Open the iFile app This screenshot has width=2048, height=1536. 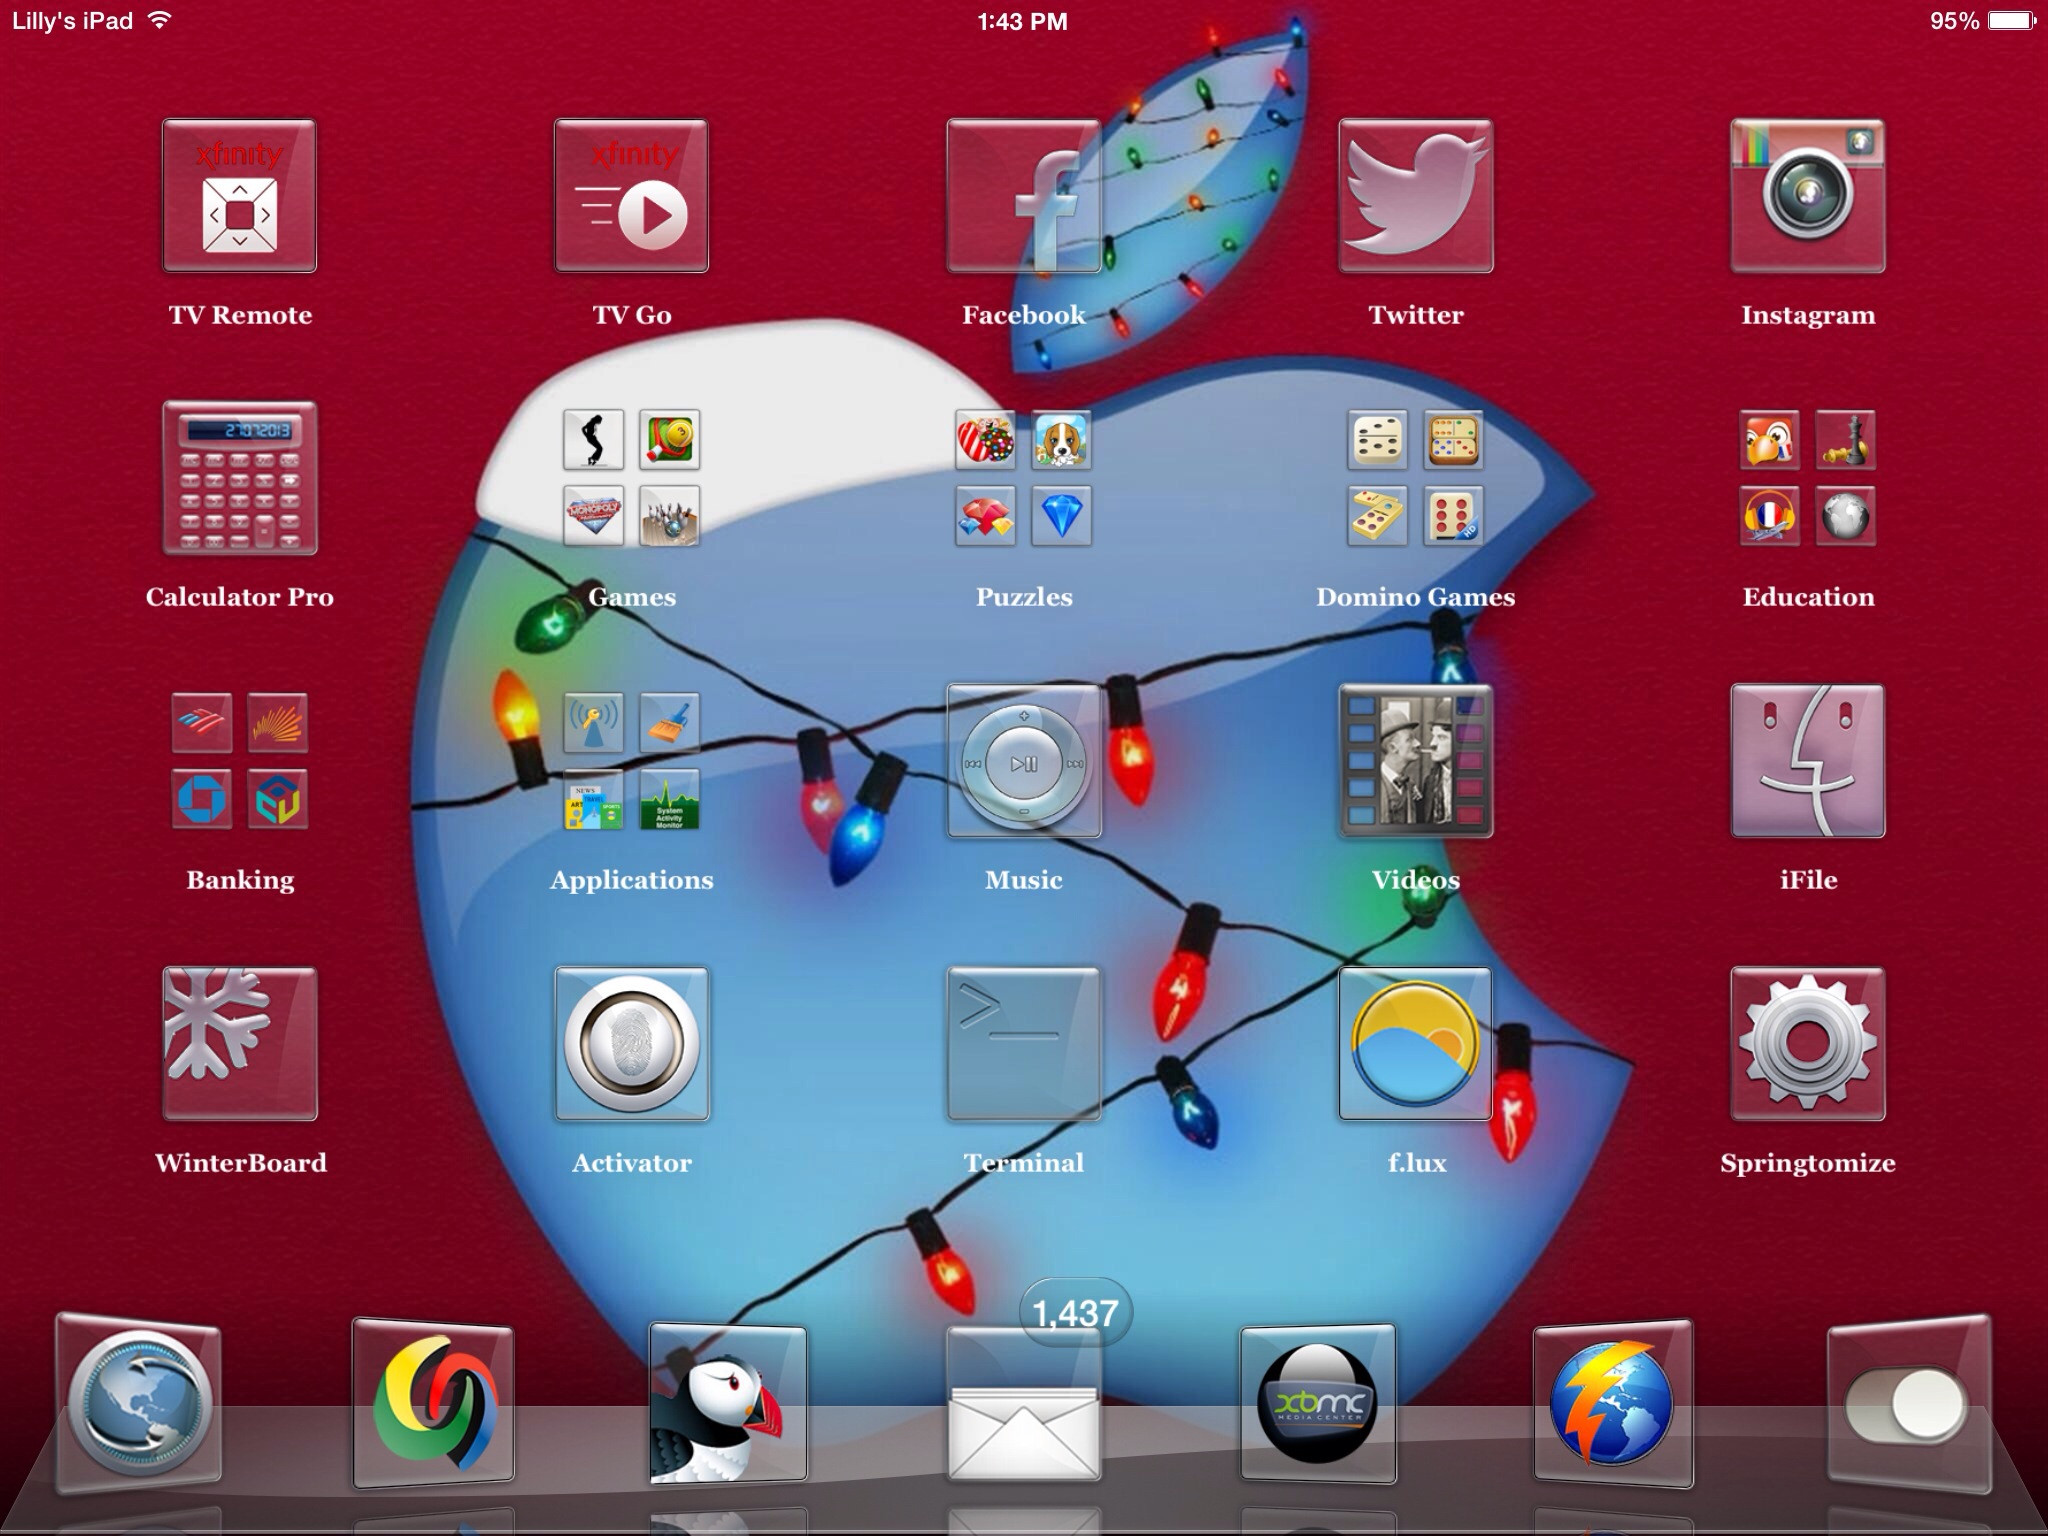pos(1808,761)
